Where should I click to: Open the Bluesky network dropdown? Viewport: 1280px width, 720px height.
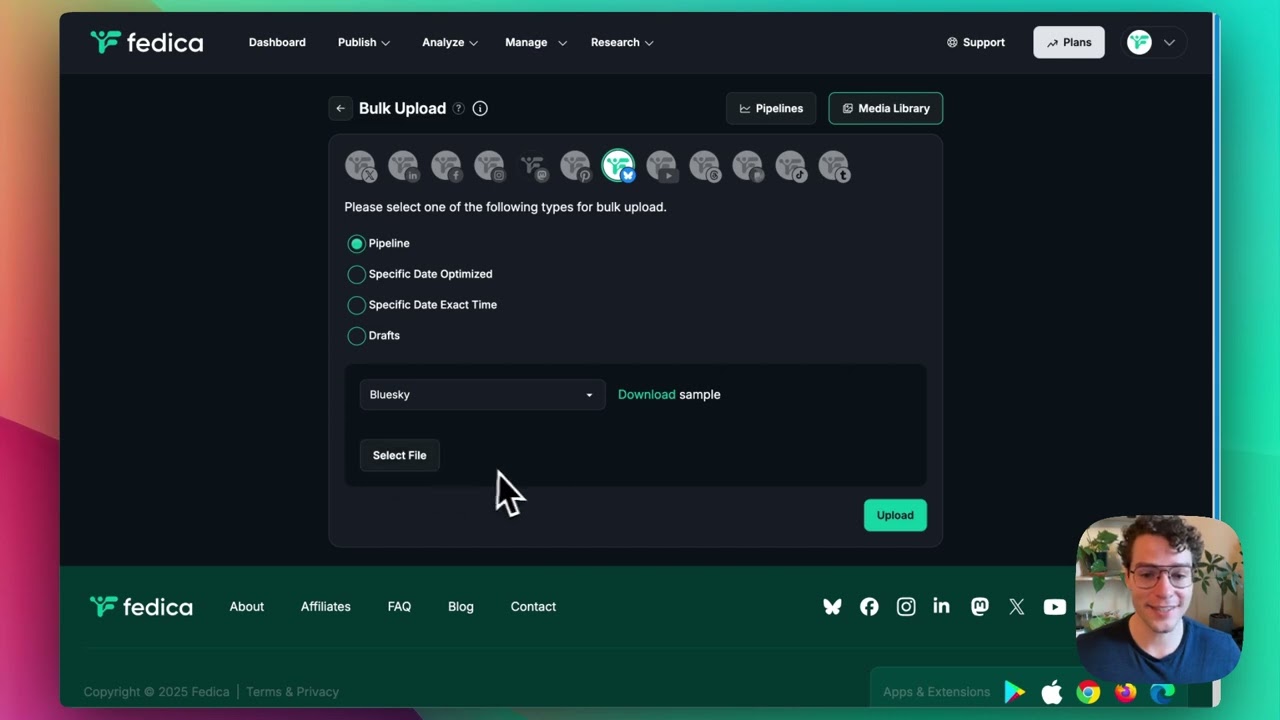click(x=482, y=394)
